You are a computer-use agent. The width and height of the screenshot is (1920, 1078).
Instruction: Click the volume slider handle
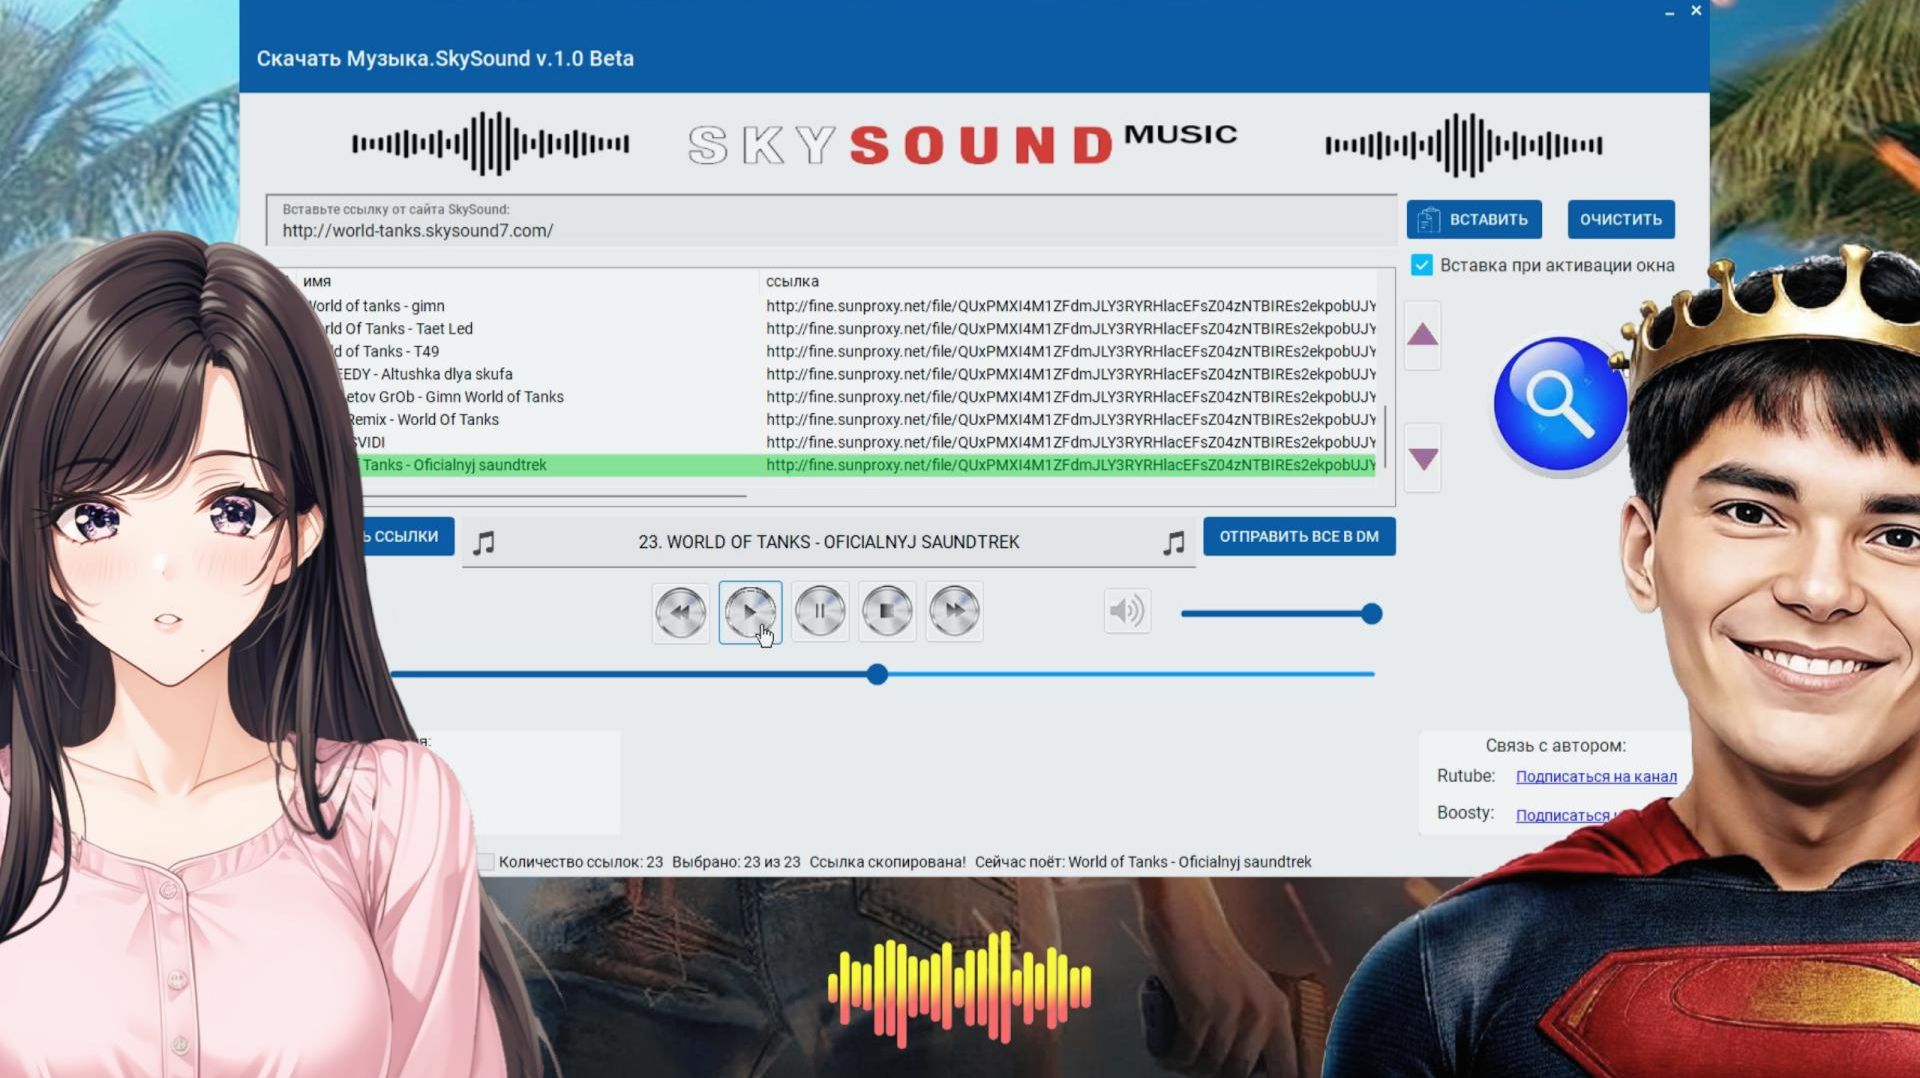tap(1370, 613)
